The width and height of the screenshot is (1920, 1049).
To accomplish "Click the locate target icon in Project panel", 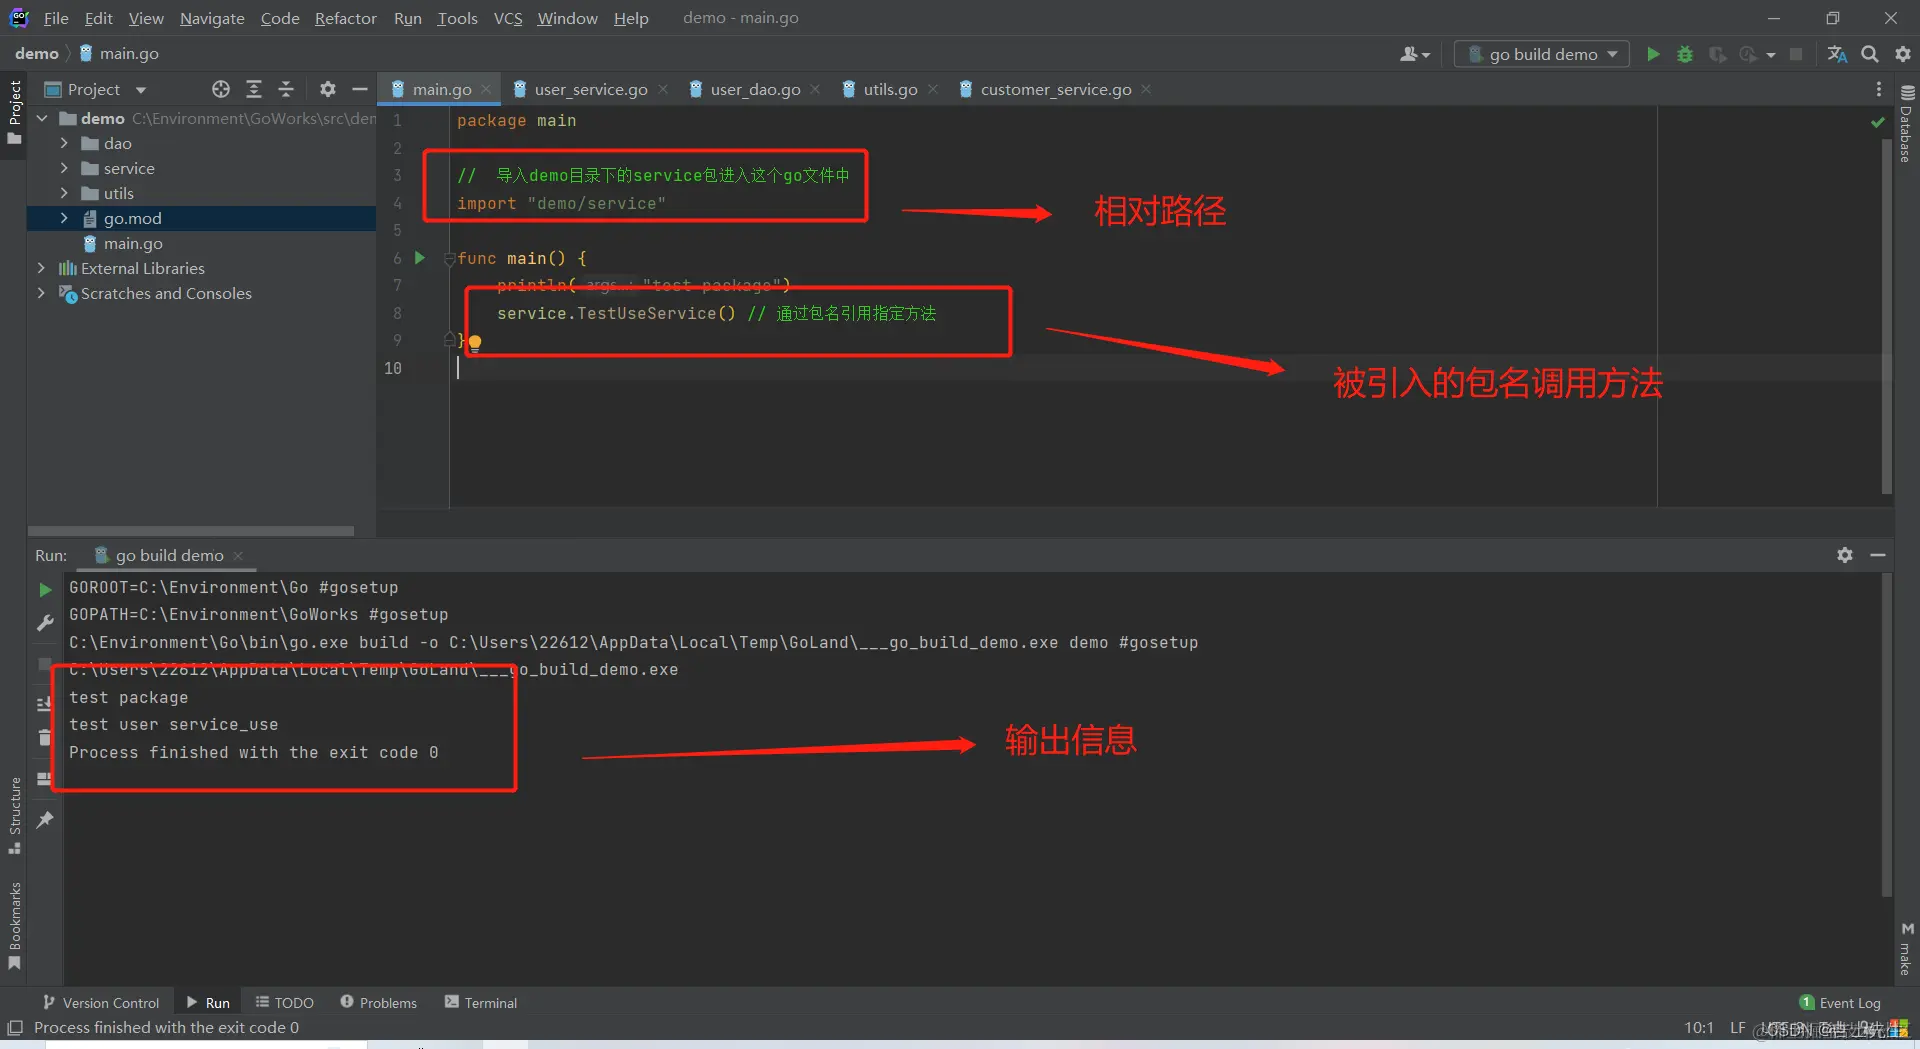I will [221, 89].
